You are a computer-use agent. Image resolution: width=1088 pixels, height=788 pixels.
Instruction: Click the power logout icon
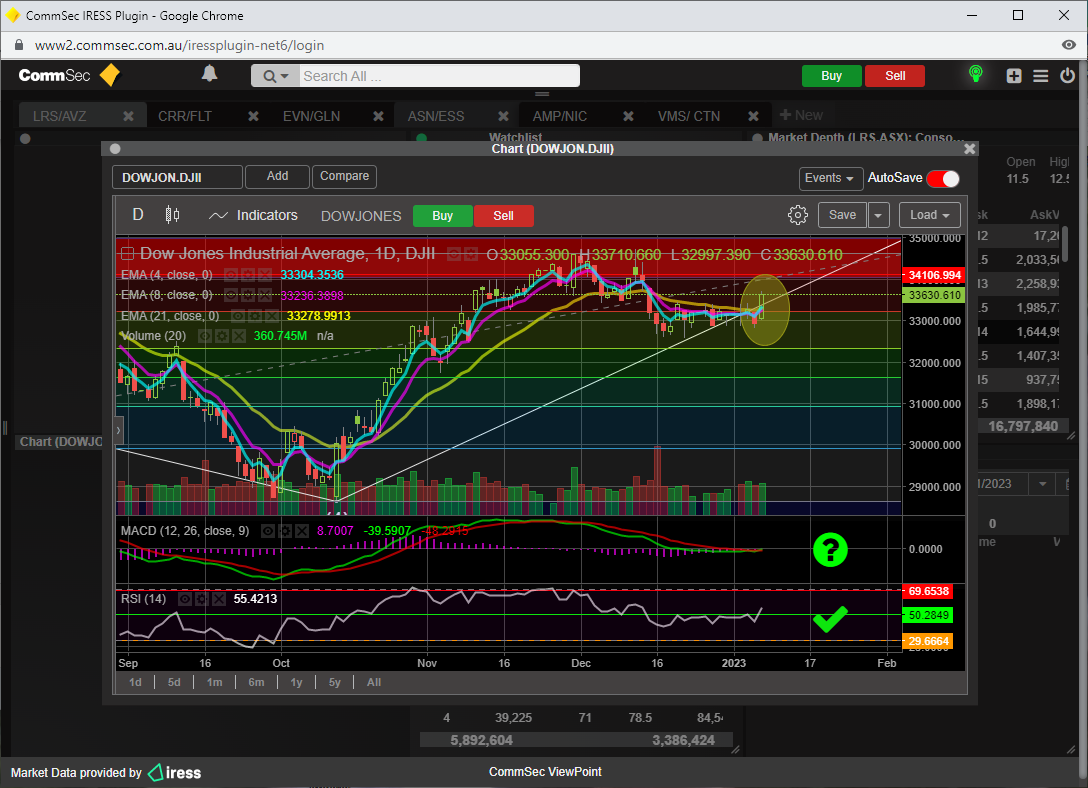tap(1067, 75)
